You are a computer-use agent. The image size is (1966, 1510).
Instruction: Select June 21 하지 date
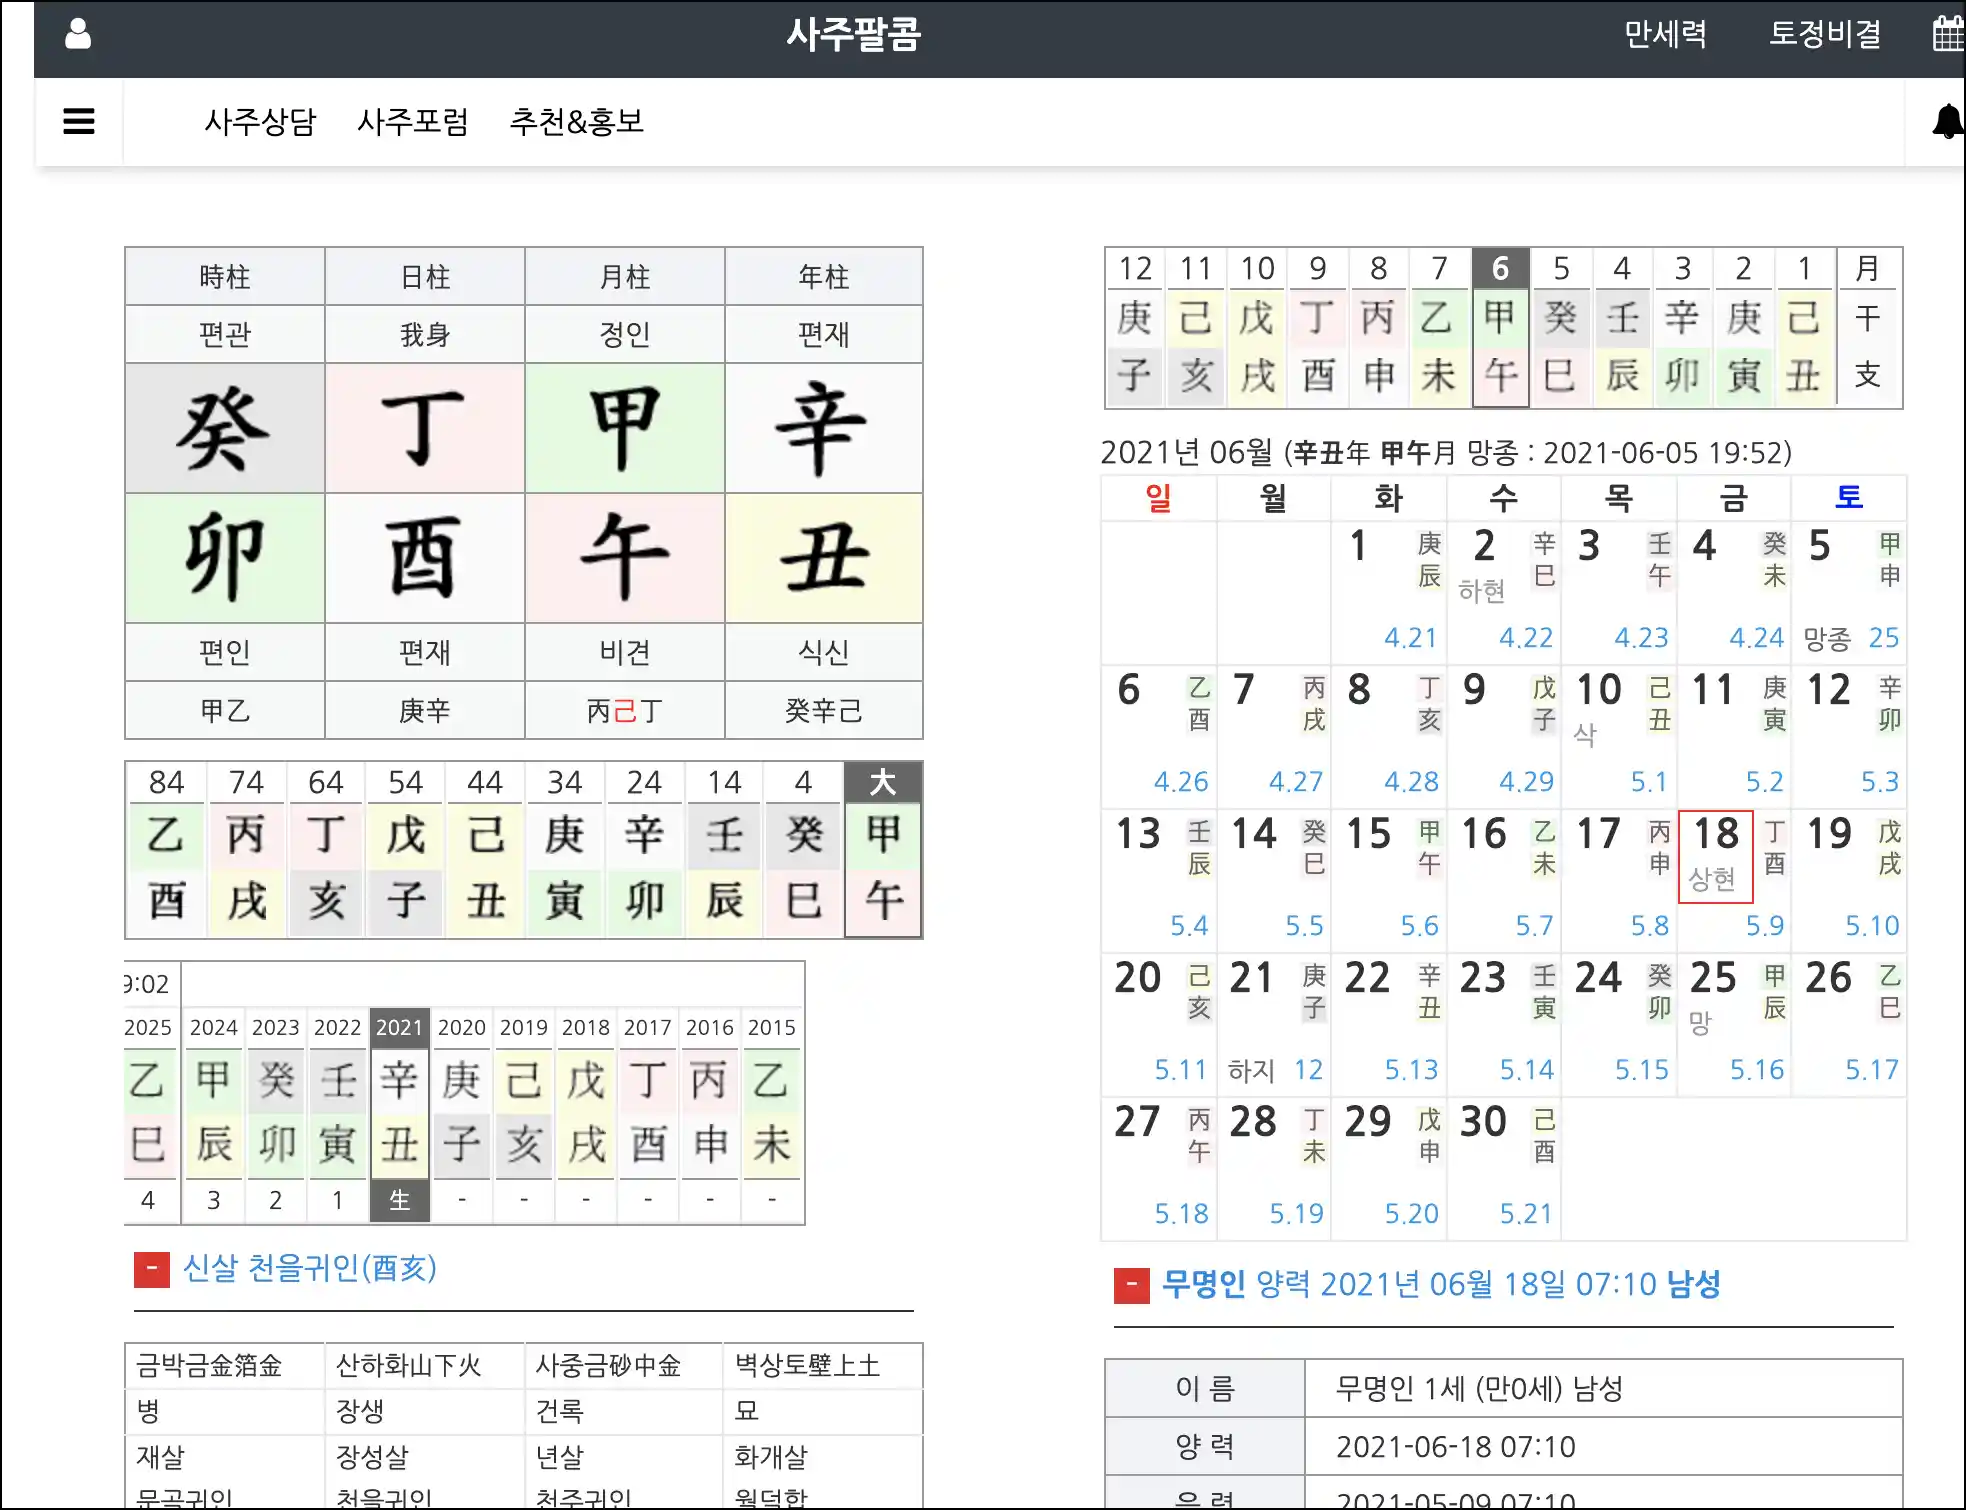(1274, 1025)
